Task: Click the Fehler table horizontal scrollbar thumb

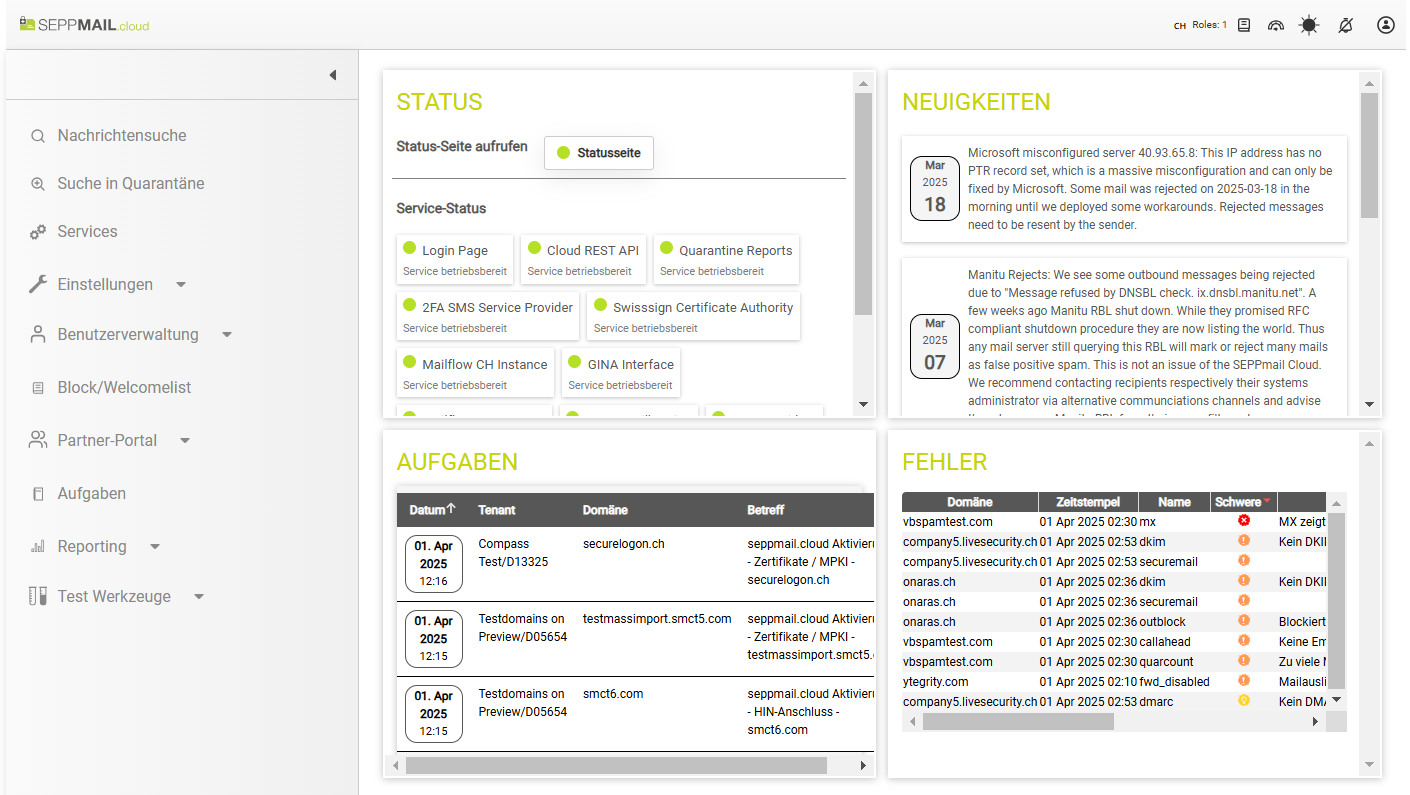Action: (1018, 721)
